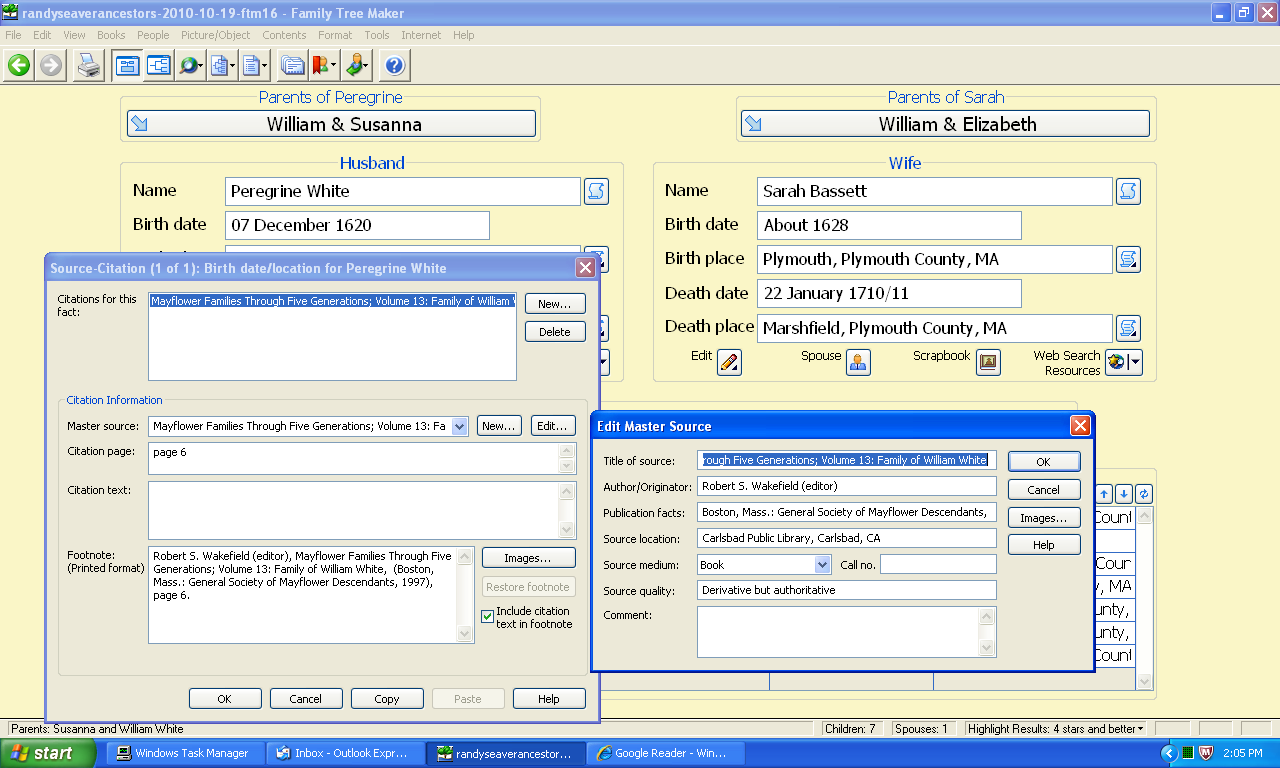Go back with the green arrow
The height and width of the screenshot is (768, 1280).
coord(19,66)
